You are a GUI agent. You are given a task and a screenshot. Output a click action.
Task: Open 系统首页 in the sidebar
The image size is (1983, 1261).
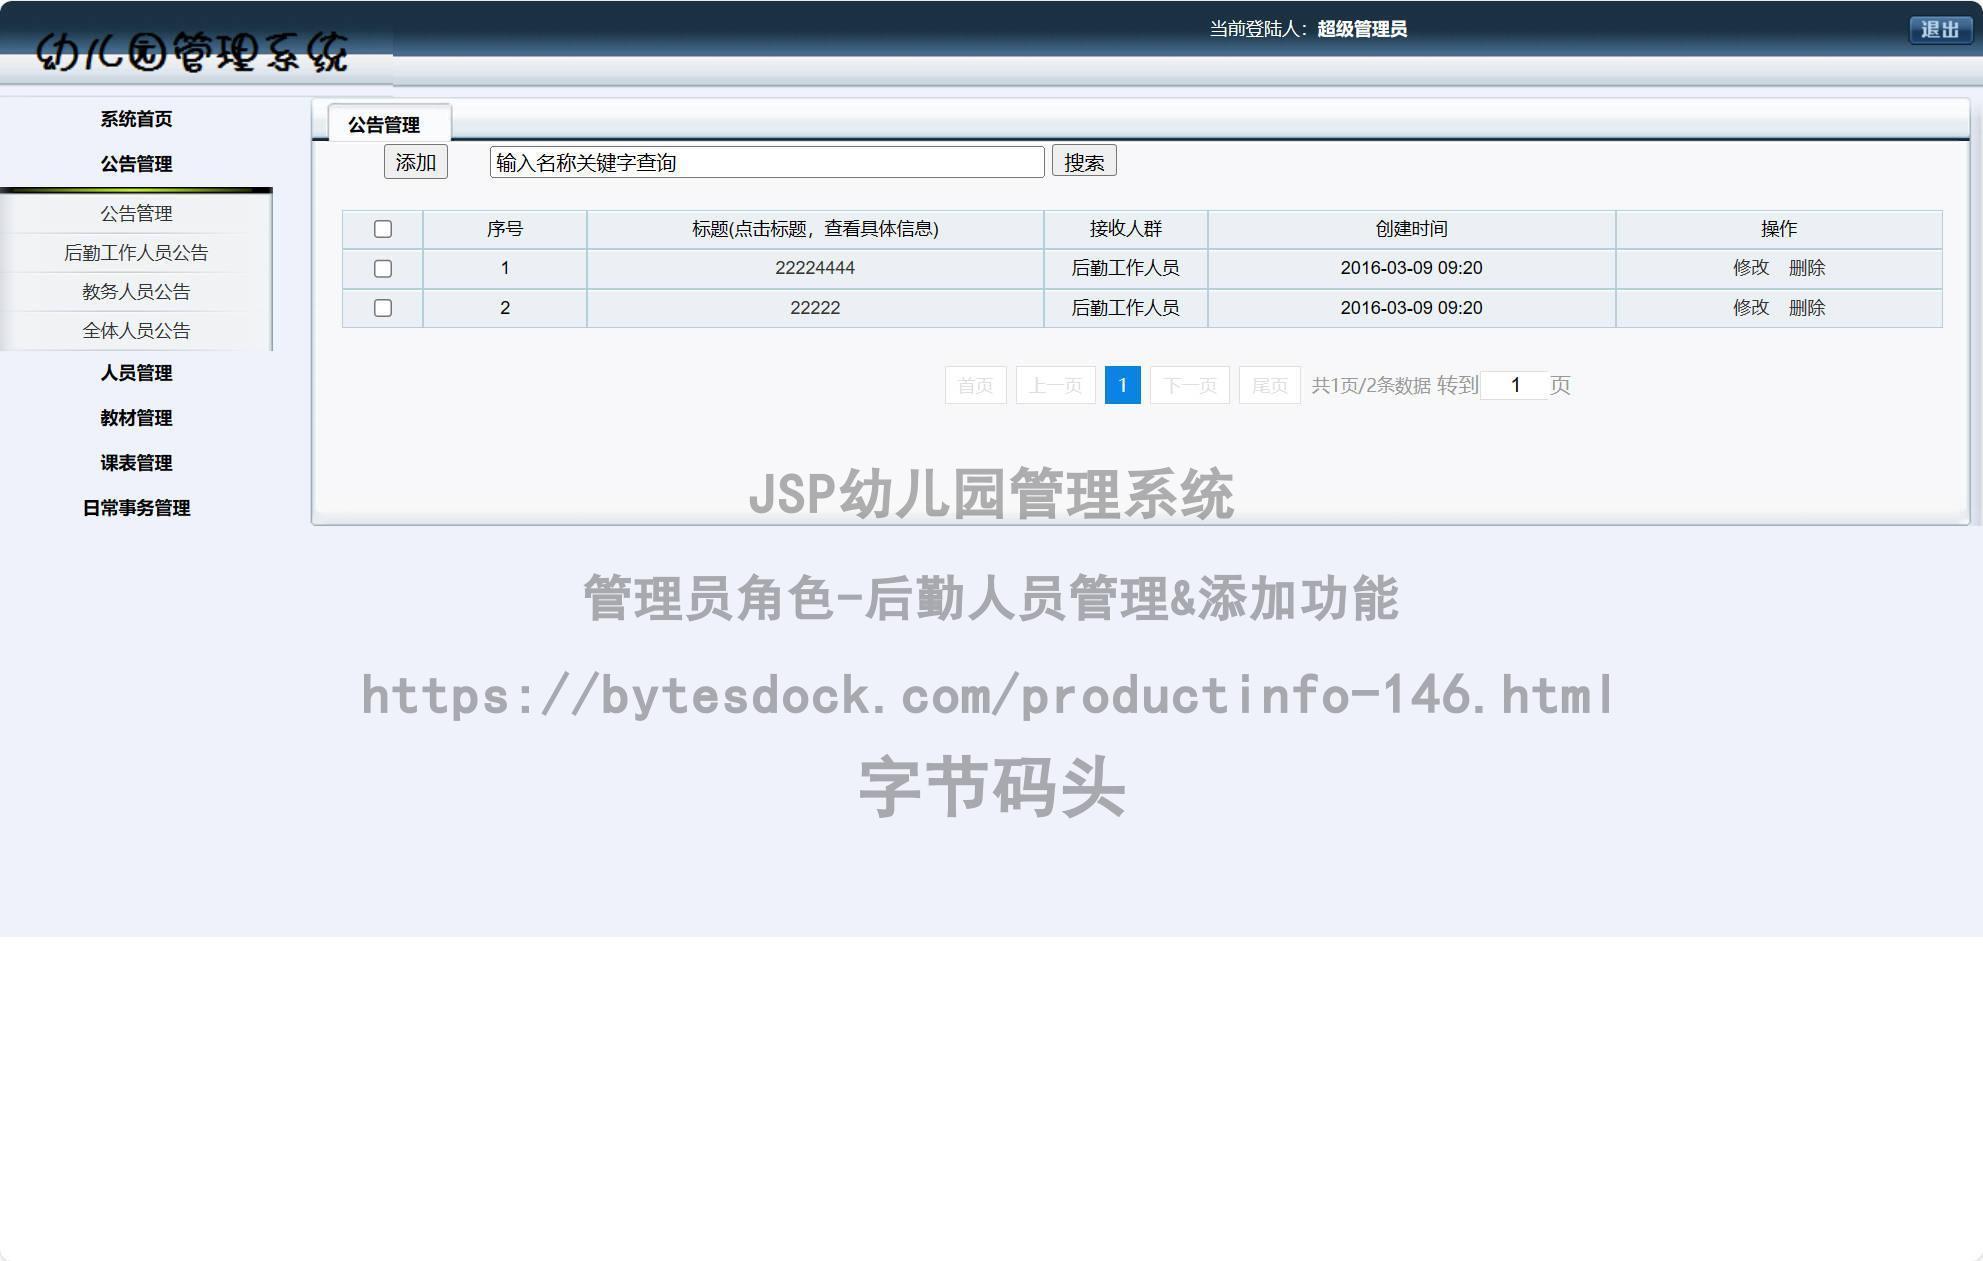135,119
